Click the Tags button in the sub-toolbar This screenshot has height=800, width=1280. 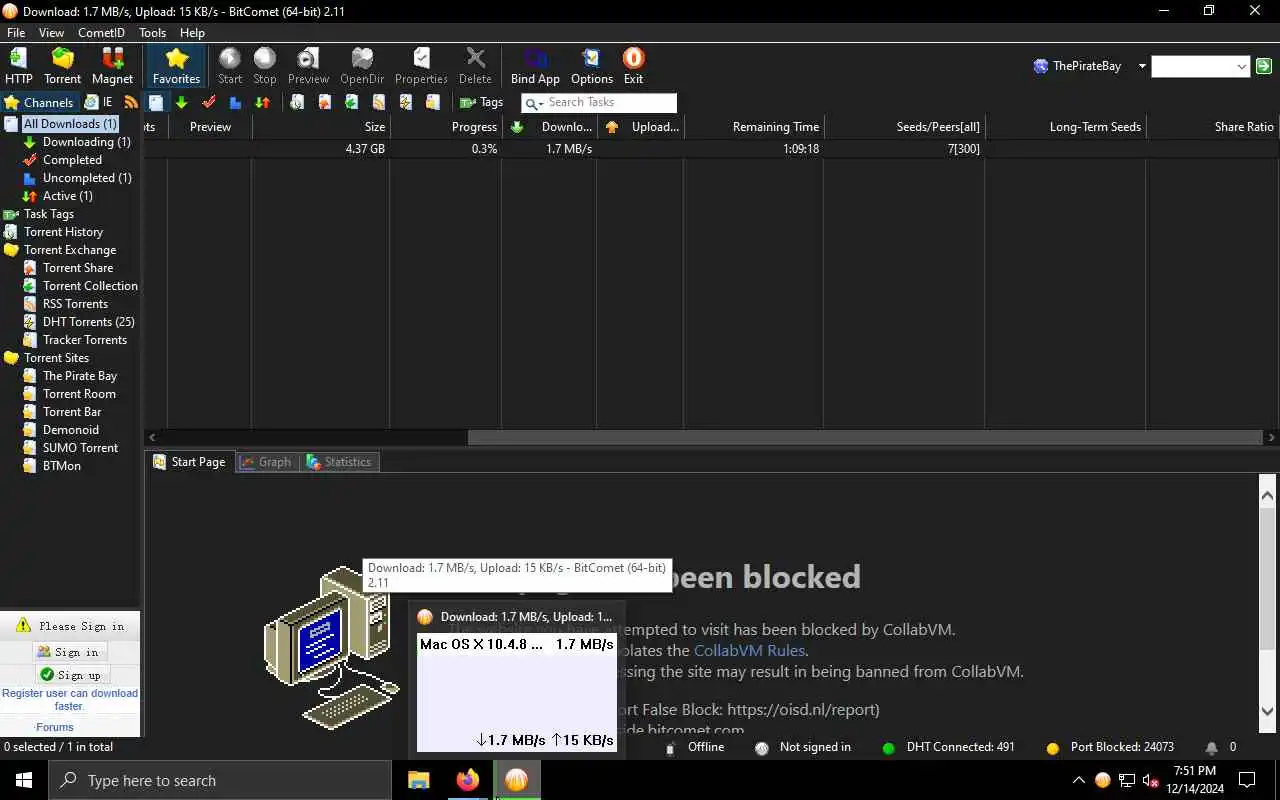point(481,102)
